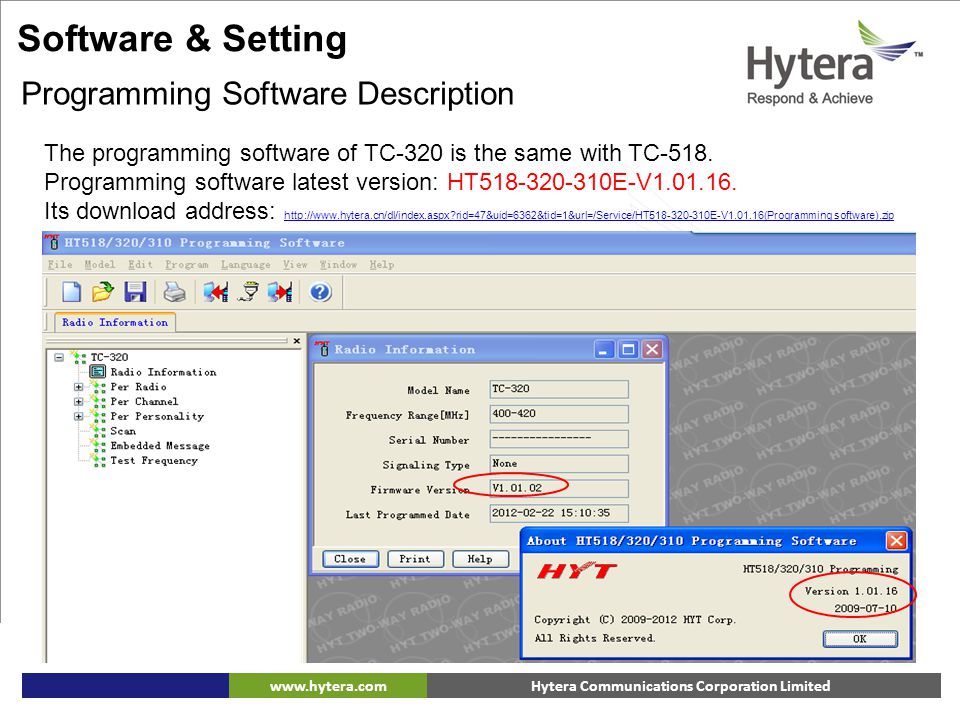This screenshot has width=960, height=720.
Task: Maximize the Radio Information window
Action: (x=628, y=350)
